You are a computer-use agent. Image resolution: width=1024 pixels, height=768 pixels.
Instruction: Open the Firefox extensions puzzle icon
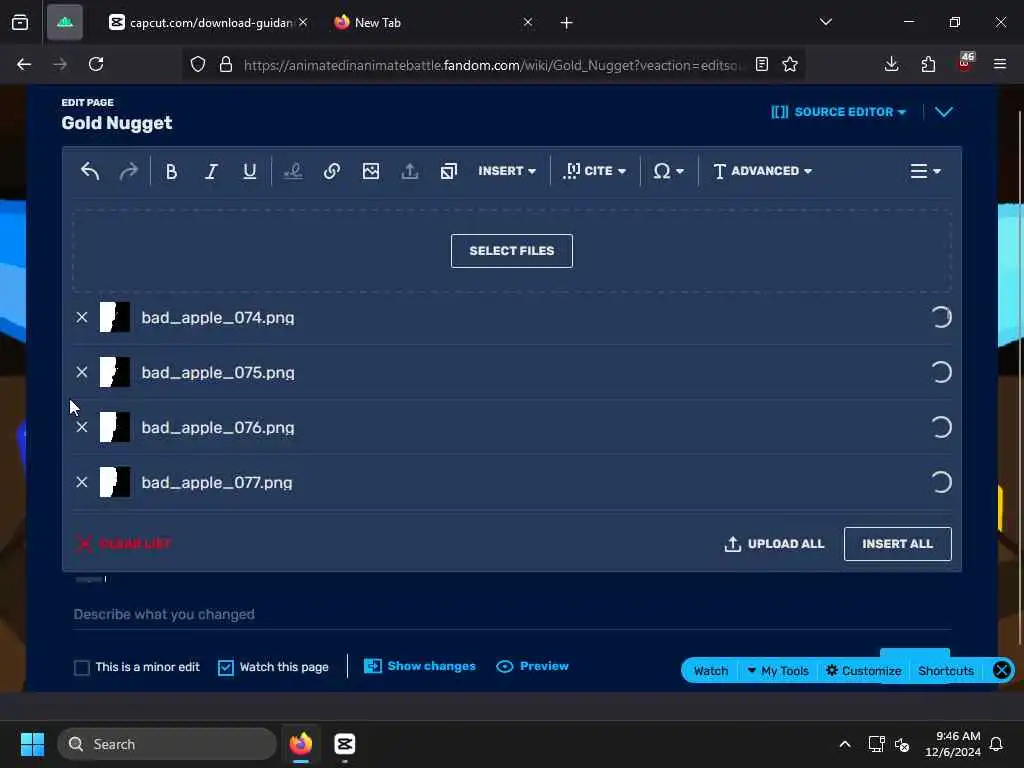(928, 64)
